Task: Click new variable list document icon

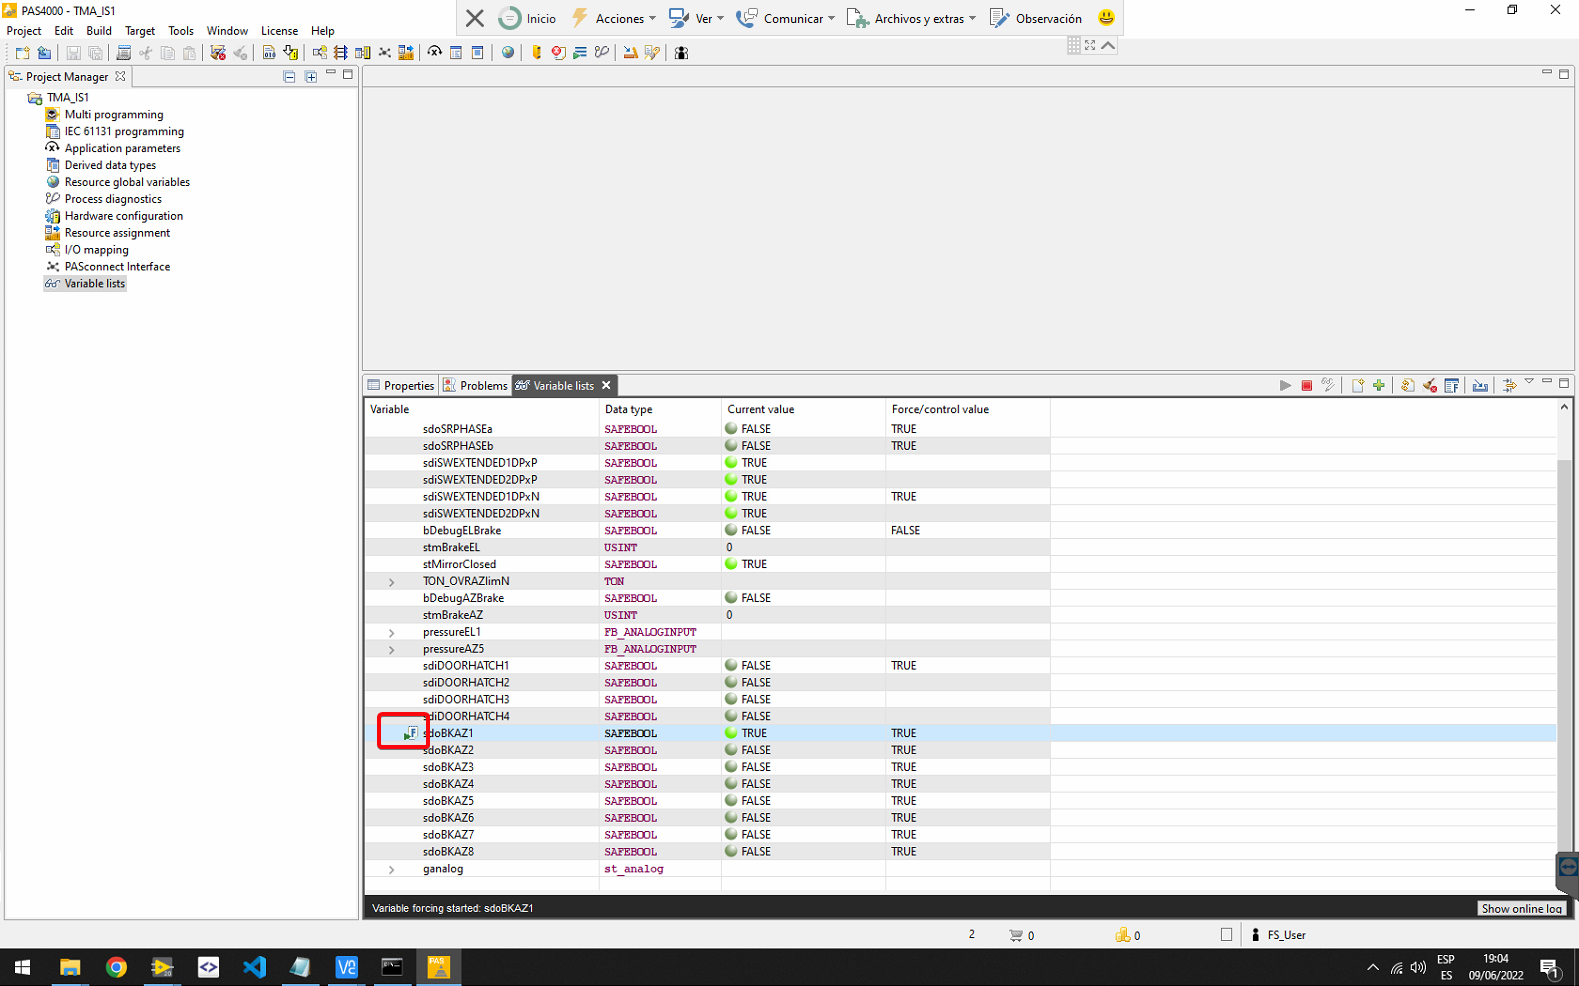Action: click(1357, 385)
